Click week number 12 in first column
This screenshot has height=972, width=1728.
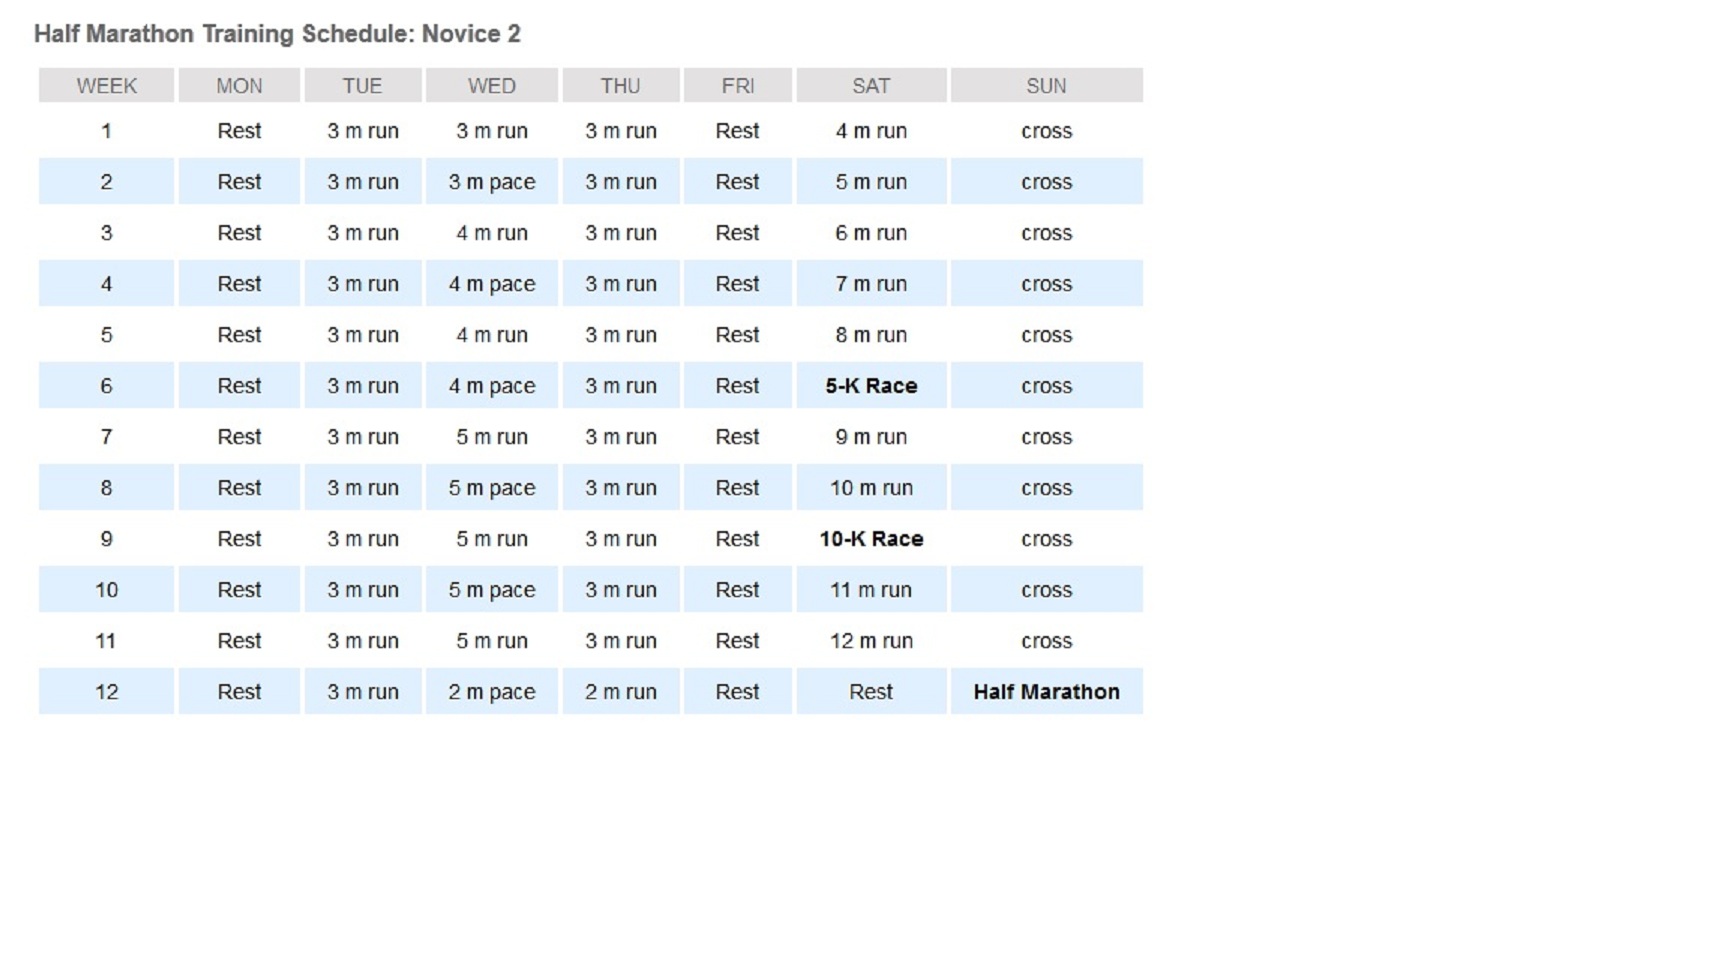[x=106, y=692]
